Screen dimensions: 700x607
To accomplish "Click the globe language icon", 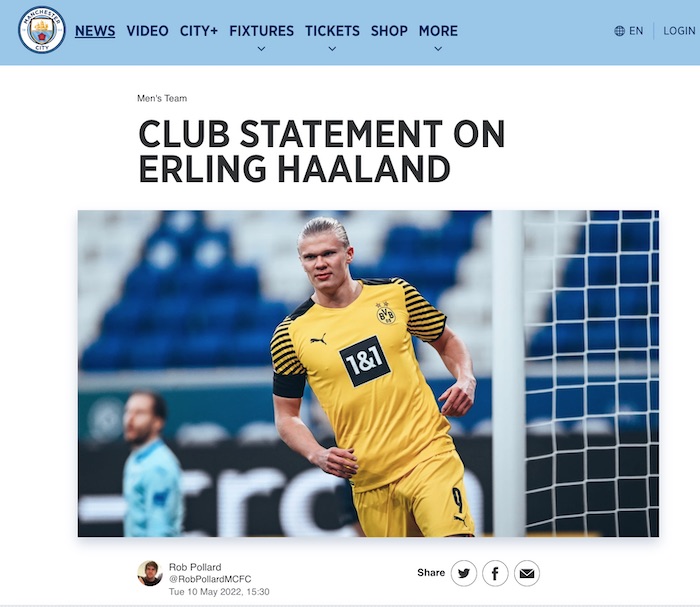I will coord(619,31).
